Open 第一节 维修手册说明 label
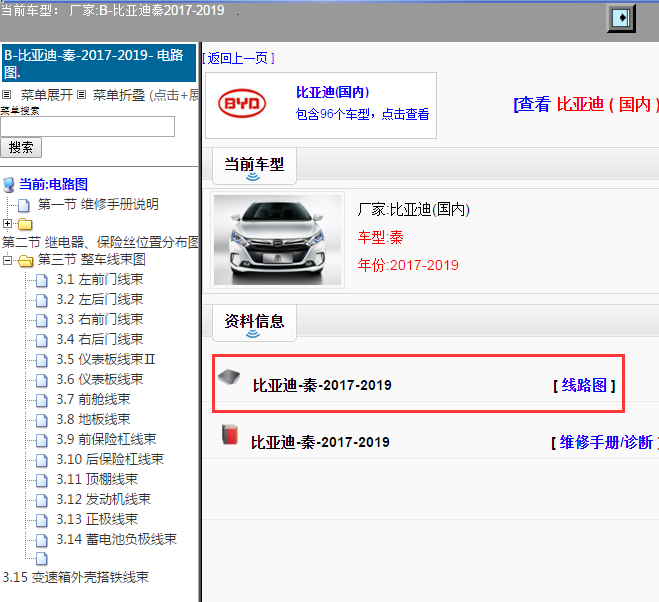The image size is (659, 602). click(98, 204)
